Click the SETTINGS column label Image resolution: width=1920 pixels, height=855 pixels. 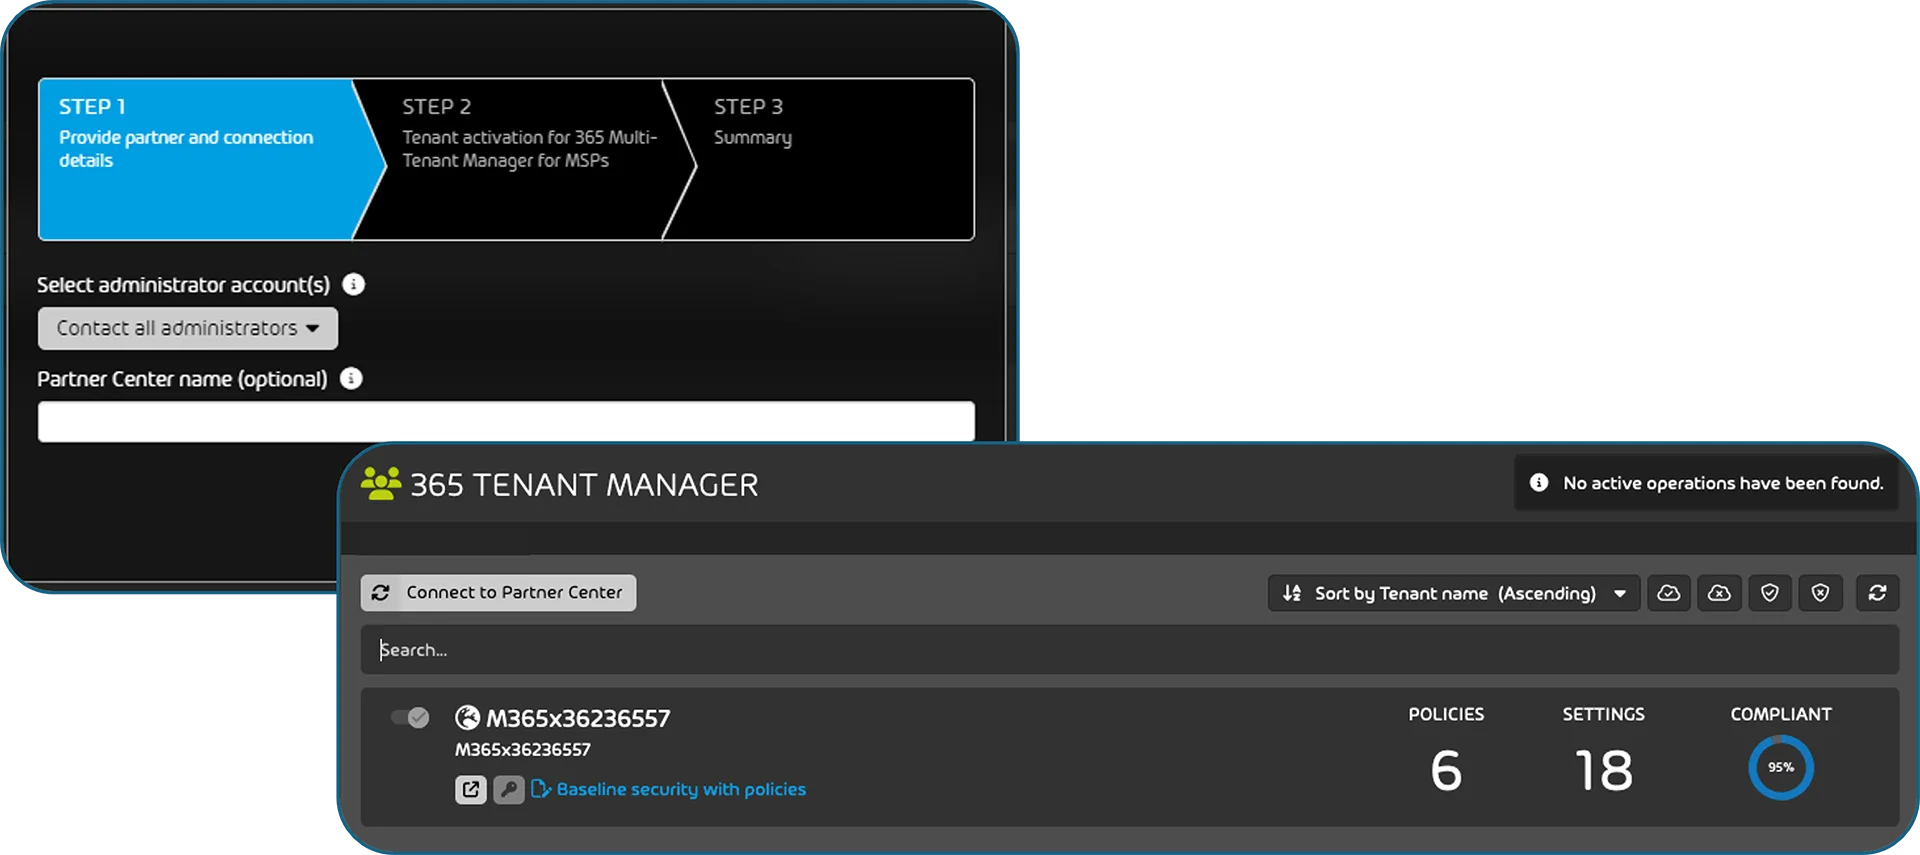coord(1604,714)
